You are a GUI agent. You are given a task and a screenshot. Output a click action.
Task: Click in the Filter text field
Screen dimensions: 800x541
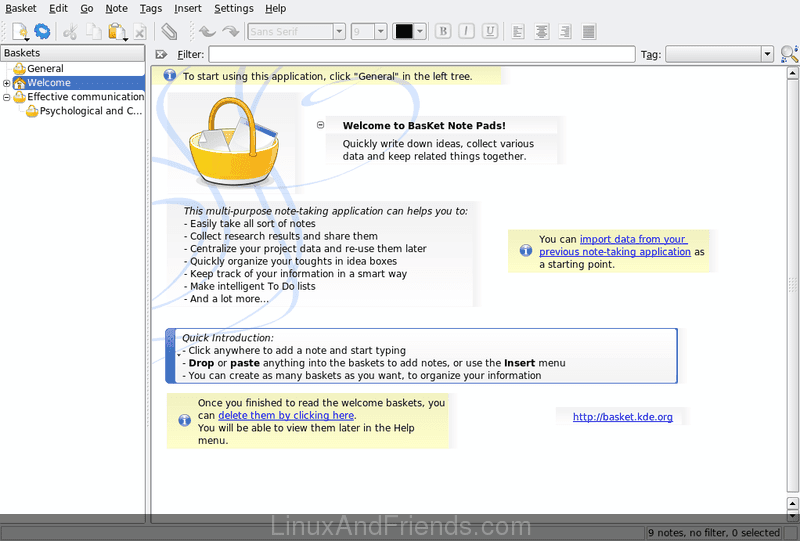(422, 54)
